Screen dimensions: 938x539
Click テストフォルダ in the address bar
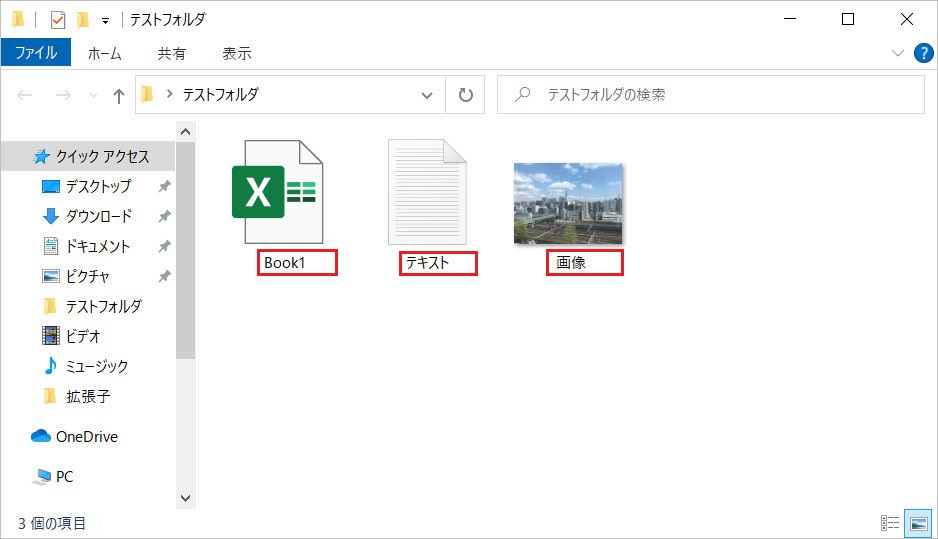[220, 95]
